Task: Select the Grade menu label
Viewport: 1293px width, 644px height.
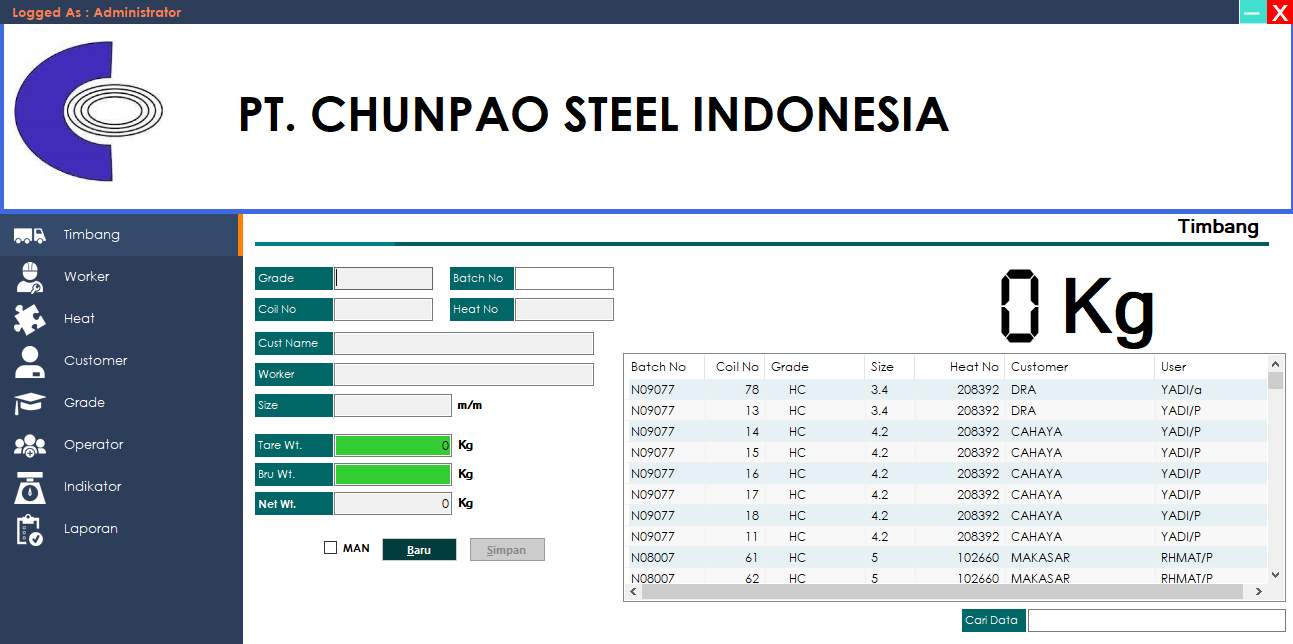Action: point(84,403)
